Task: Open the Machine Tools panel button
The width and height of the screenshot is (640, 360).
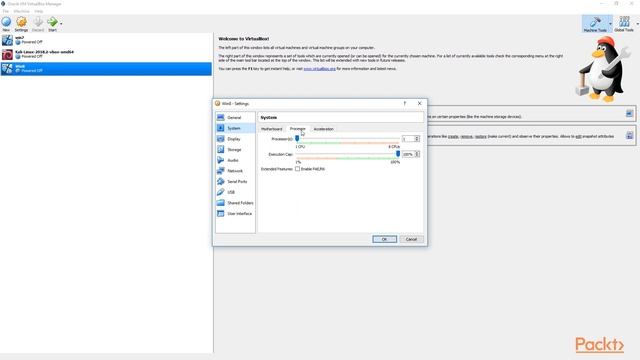Action: point(595,24)
